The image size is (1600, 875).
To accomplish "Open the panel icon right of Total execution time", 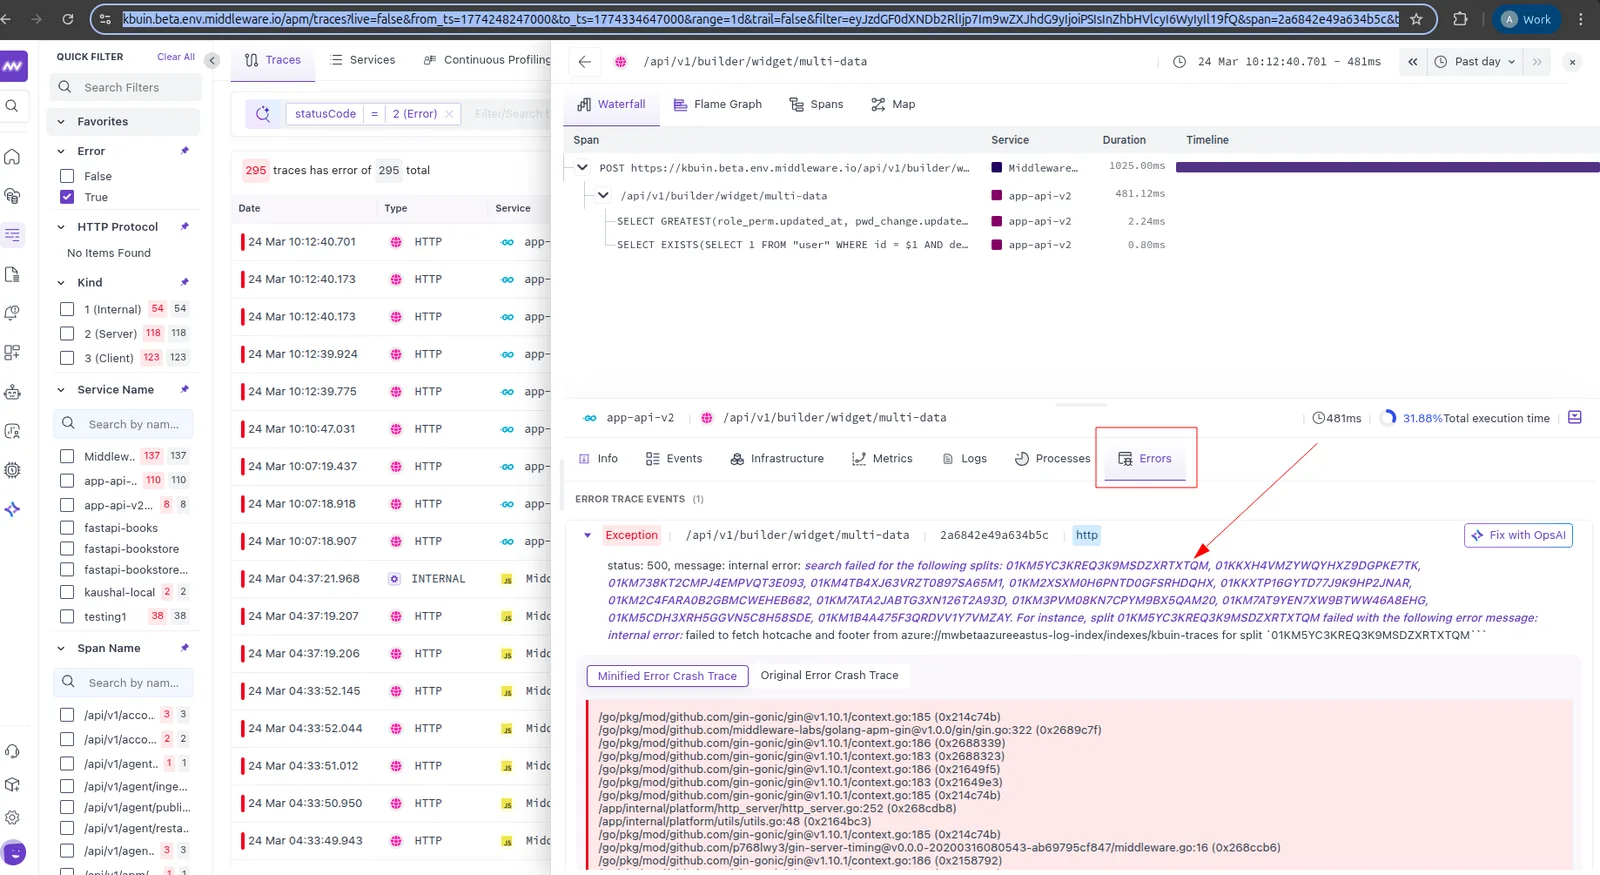I will 1575,417.
